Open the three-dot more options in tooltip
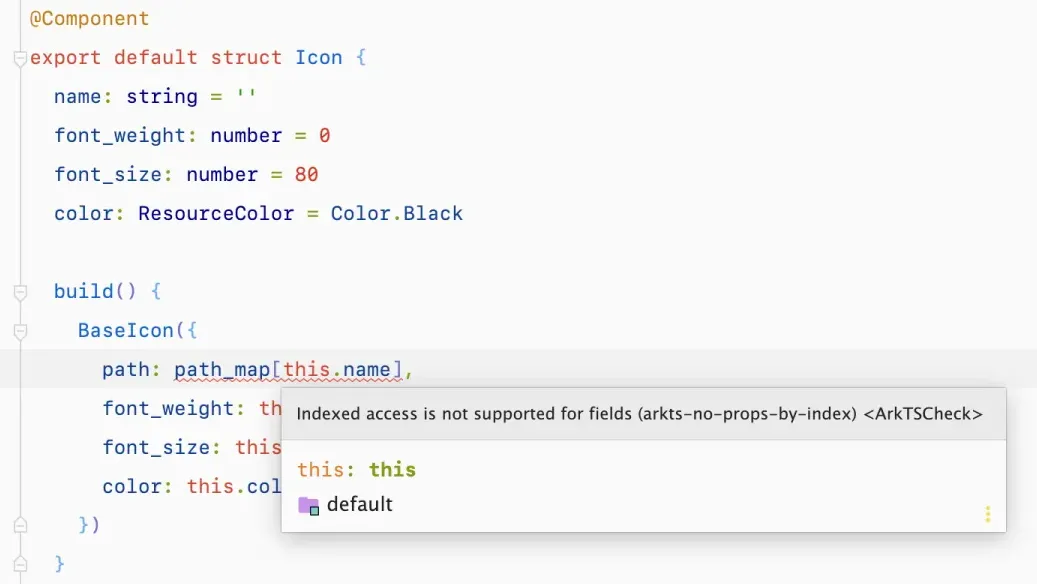This screenshot has width=1037, height=584. point(987,514)
